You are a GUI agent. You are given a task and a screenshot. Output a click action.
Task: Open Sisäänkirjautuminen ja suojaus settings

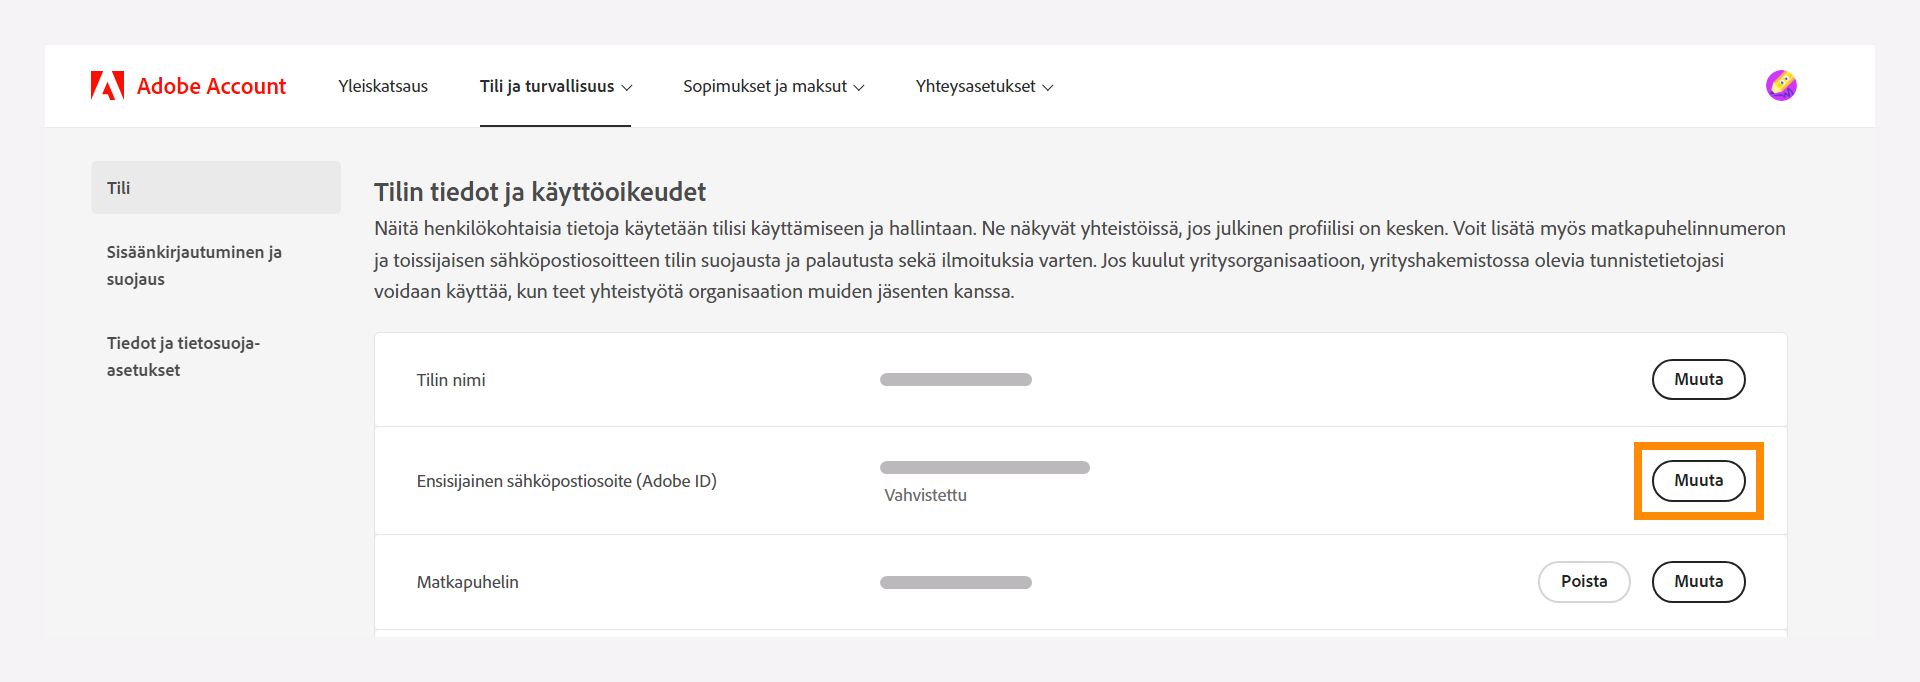(195, 266)
